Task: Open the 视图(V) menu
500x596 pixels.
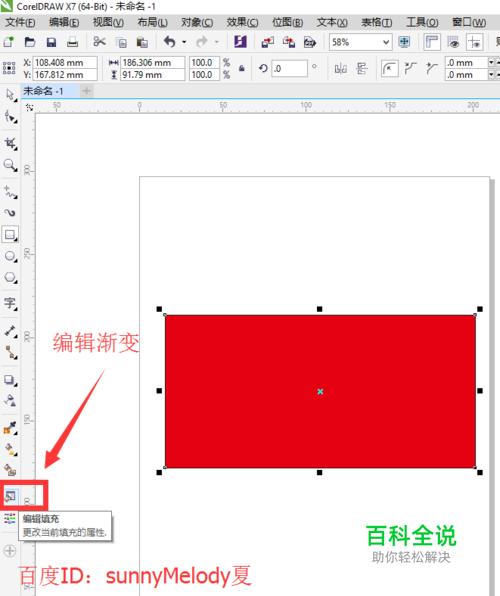Action: point(108,22)
